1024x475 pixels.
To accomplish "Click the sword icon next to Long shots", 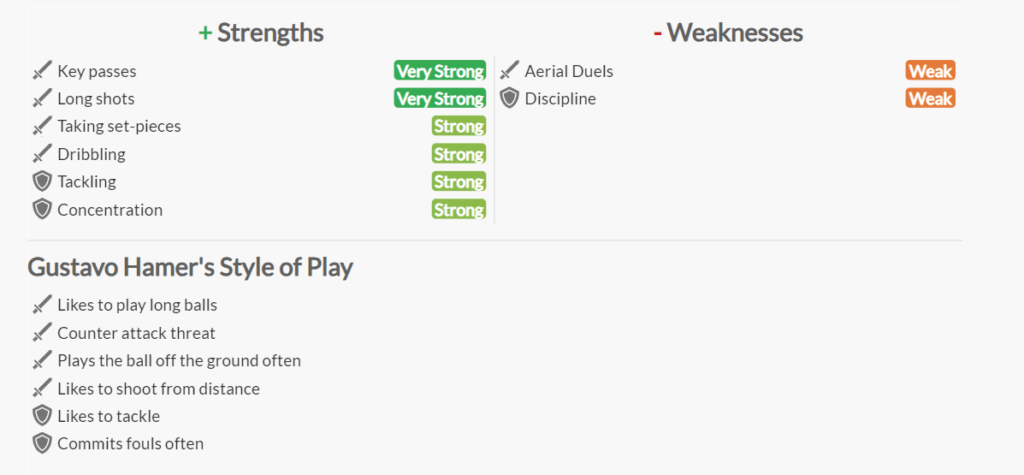I will coord(41,99).
